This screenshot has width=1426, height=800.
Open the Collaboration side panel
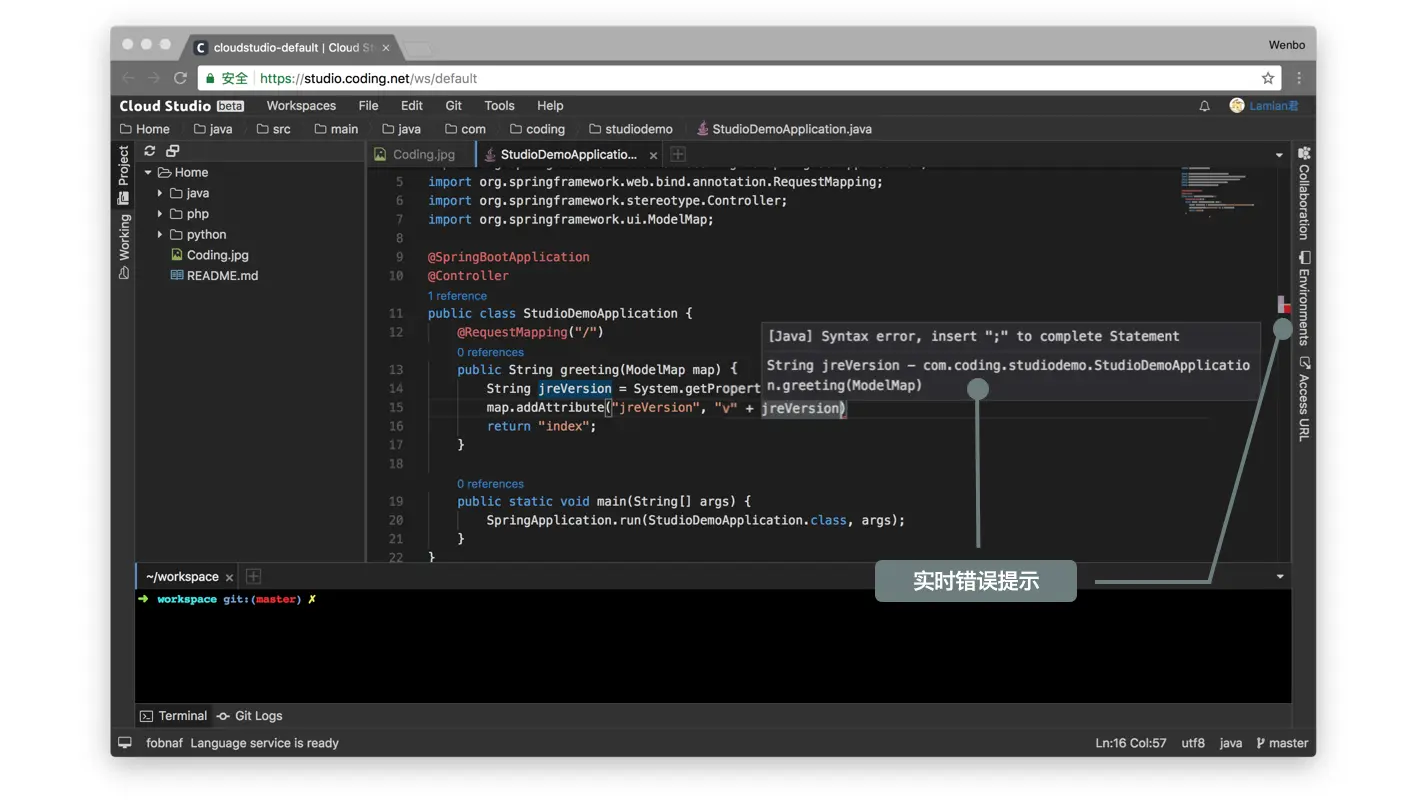[x=1303, y=193]
